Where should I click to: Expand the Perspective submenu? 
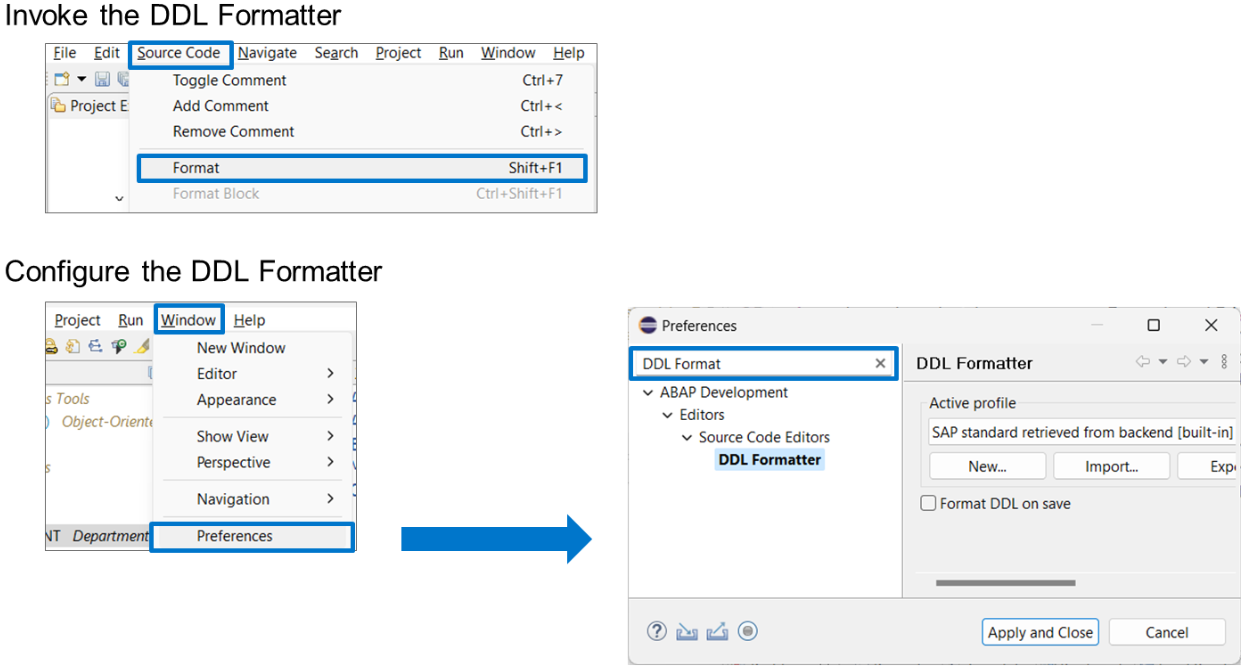(254, 462)
